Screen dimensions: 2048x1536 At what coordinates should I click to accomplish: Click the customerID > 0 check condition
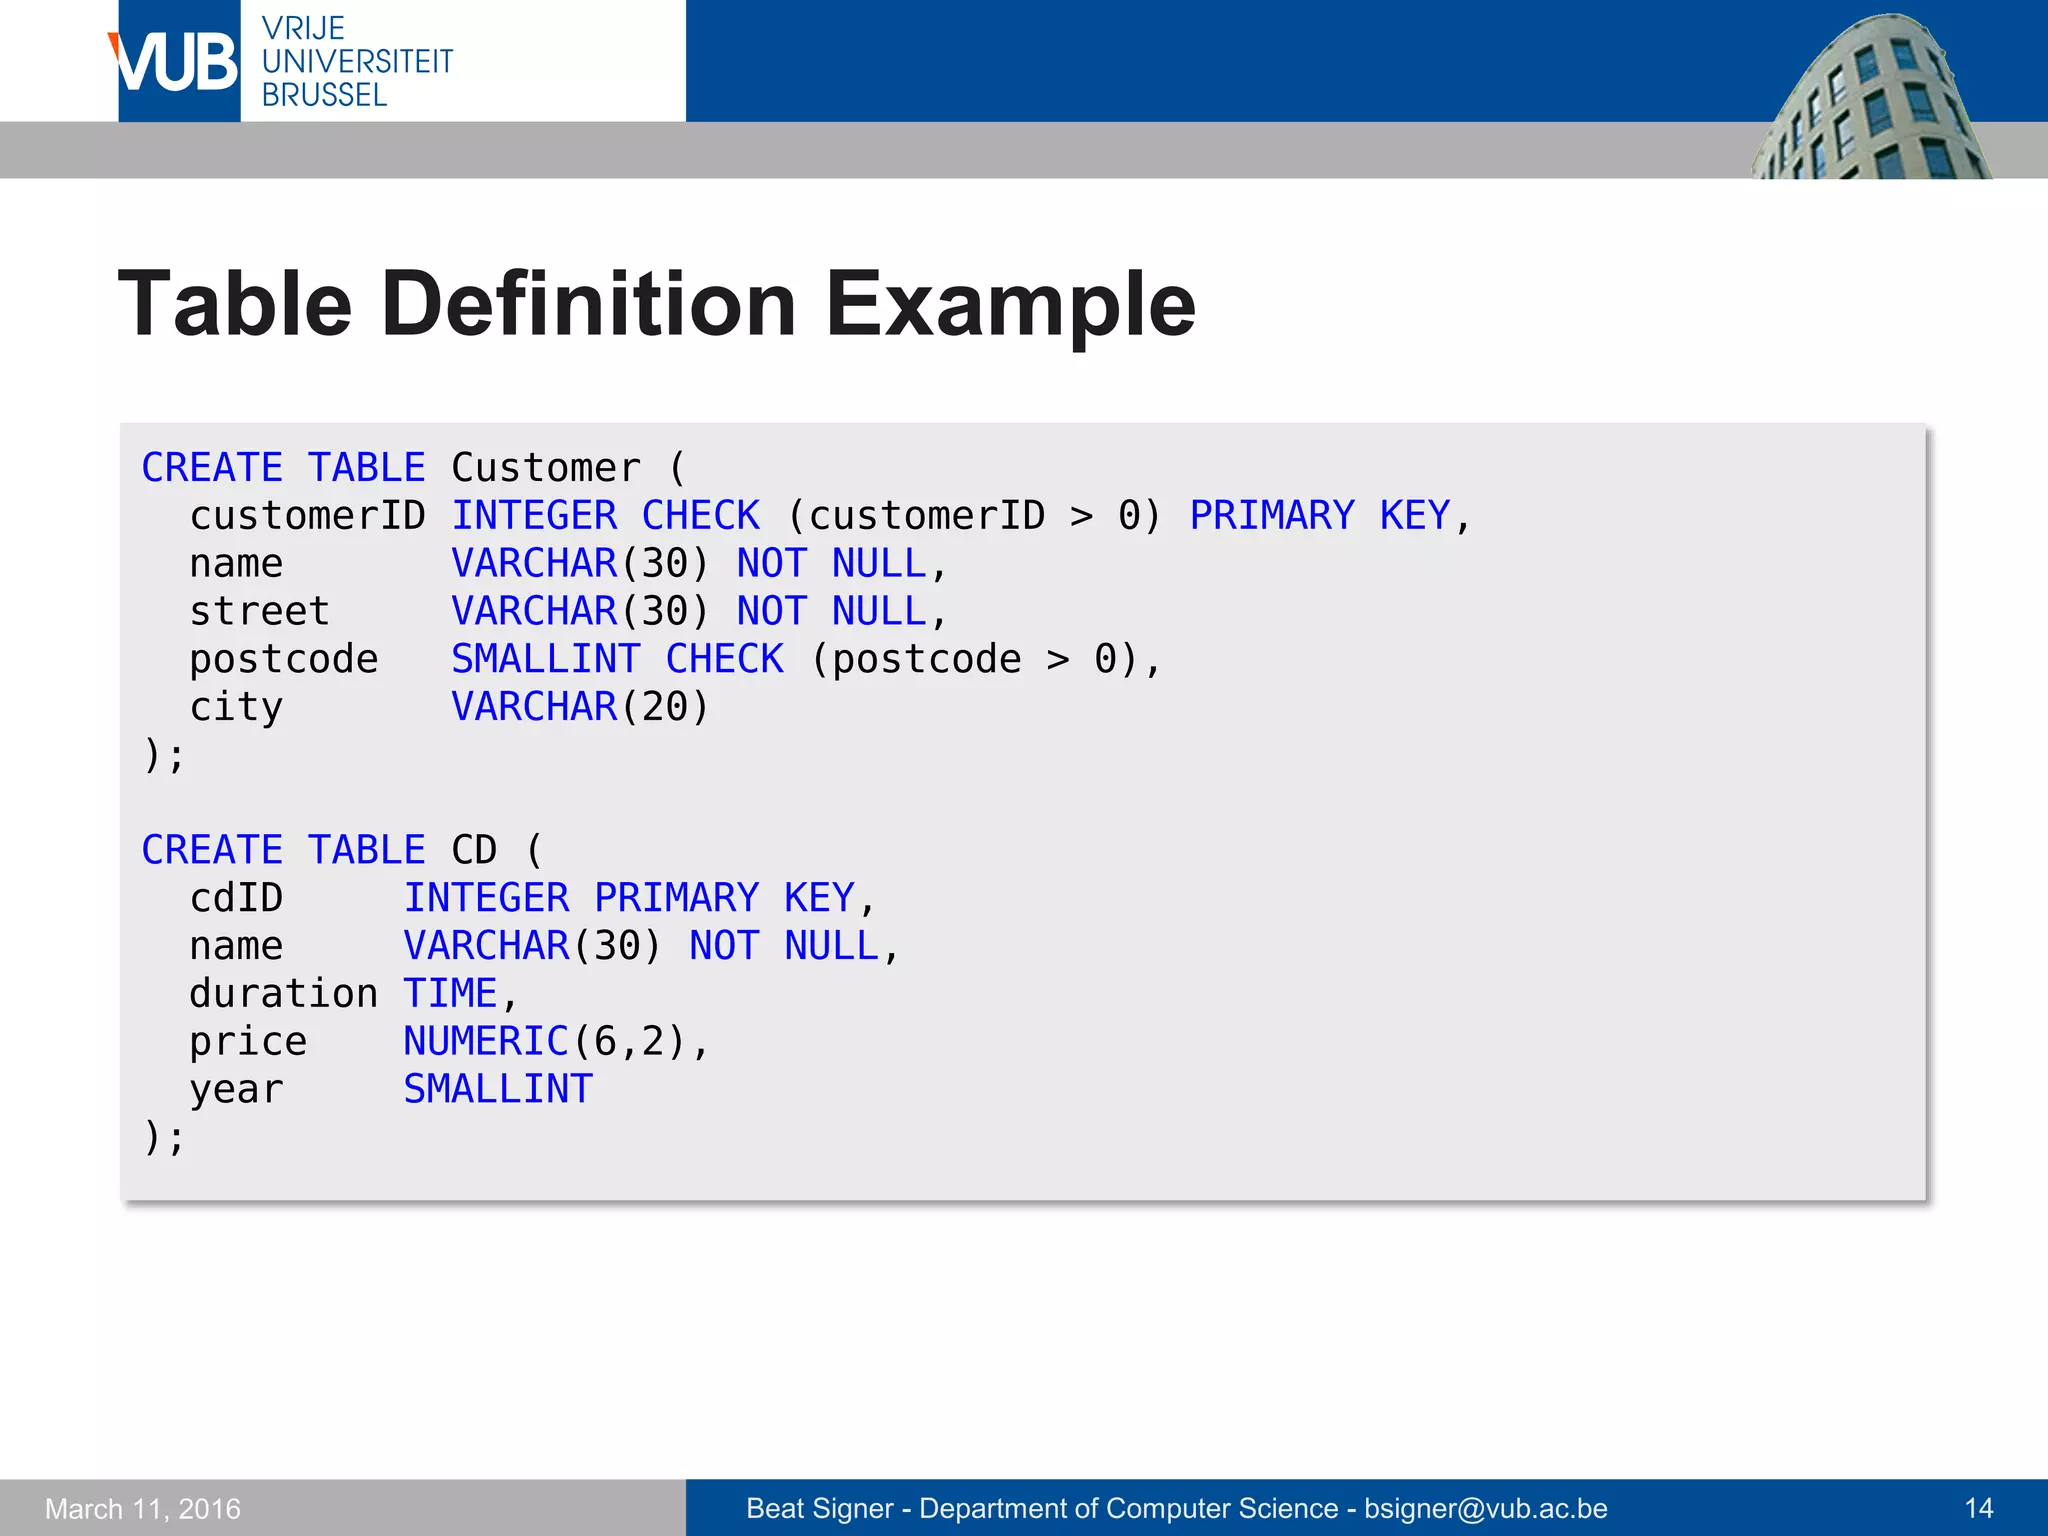(x=974, y=516)
